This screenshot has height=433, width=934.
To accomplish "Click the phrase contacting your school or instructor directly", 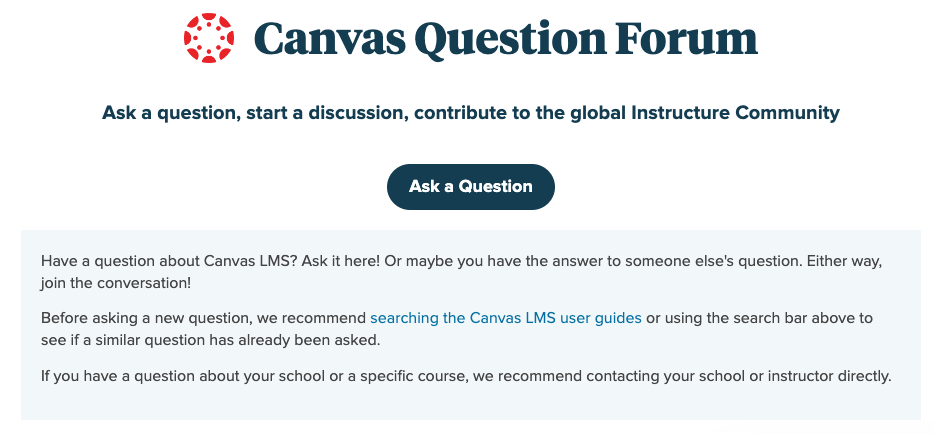I will click(x=739, y=376).
